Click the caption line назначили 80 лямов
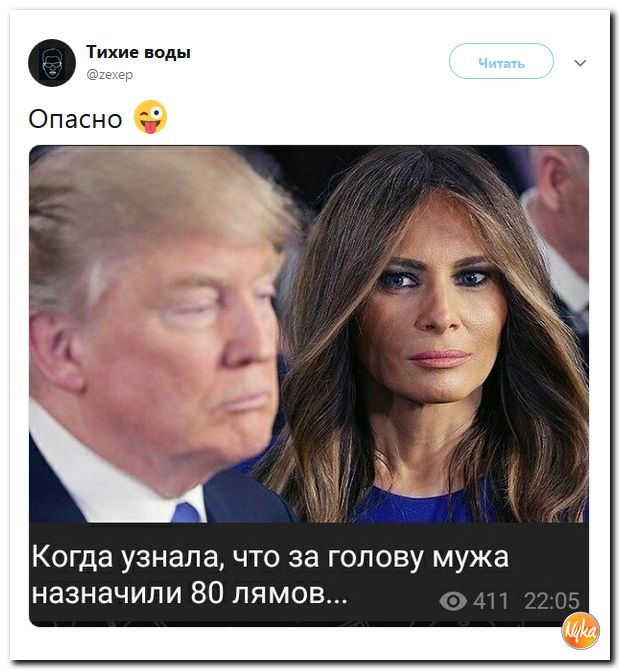 (190, 594)
